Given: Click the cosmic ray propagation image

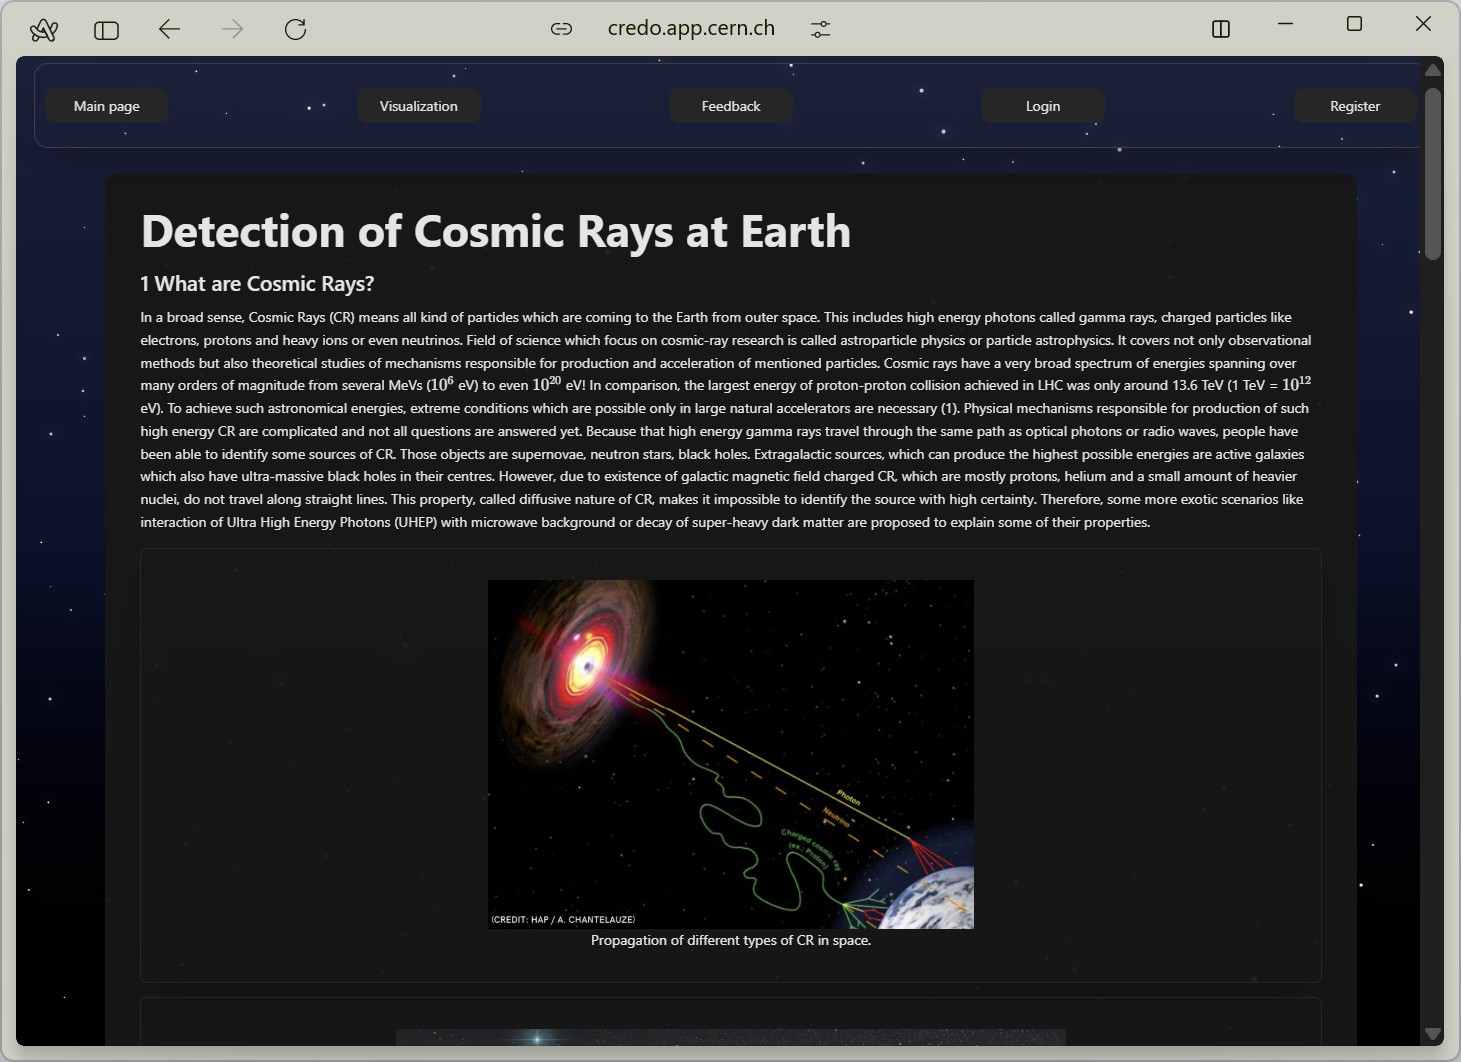Looking at the screenshot, I should [x=730, y=753].
